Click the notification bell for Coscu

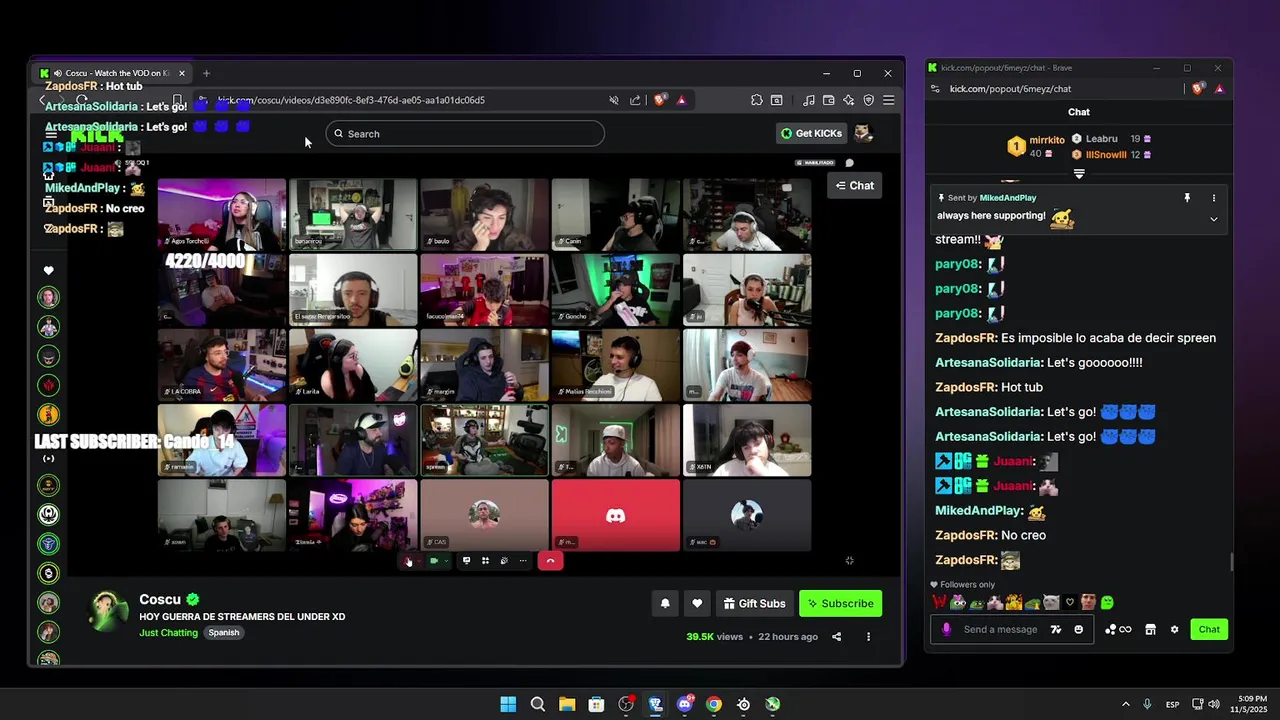point(665,604)
